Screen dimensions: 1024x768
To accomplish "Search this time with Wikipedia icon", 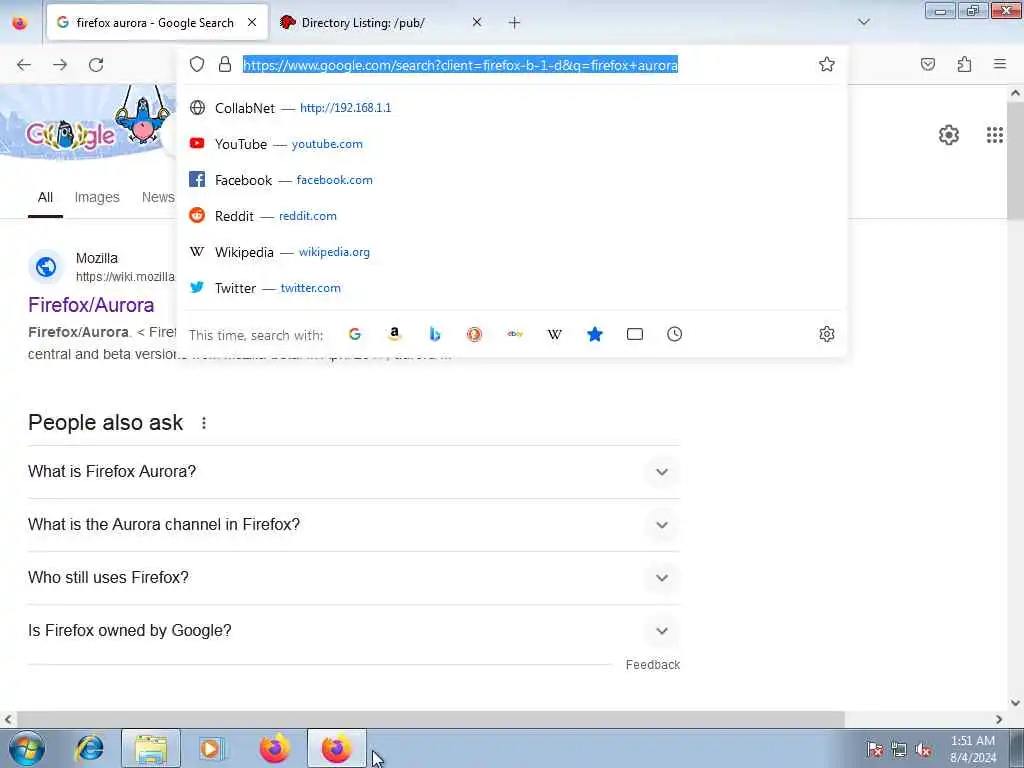I will (x=554, y=334).
